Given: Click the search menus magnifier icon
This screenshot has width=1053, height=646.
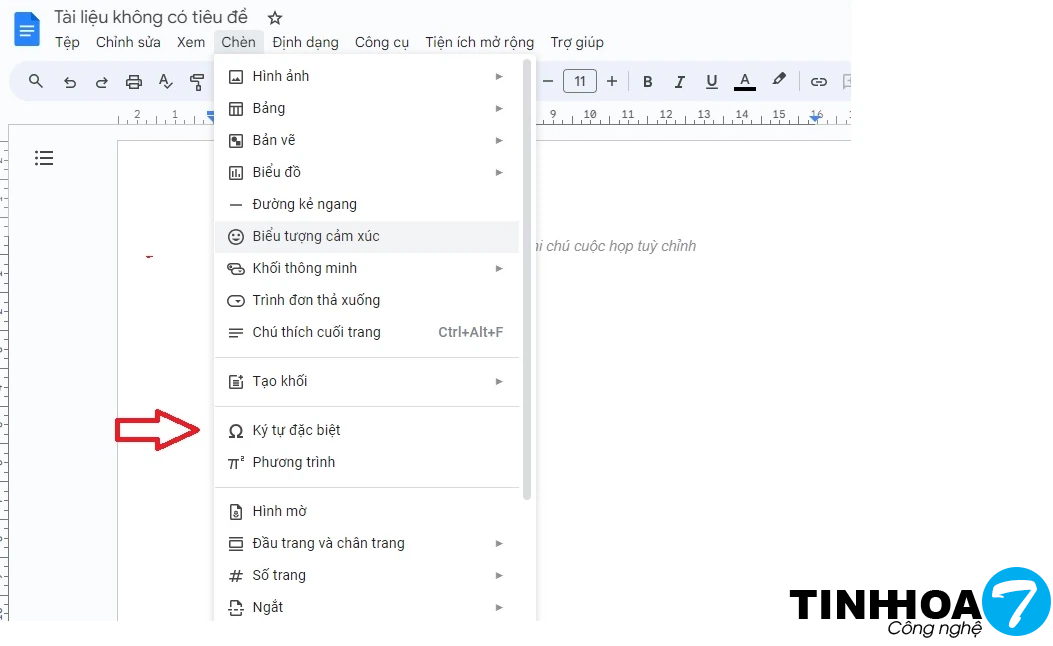Looking at the screenshot, I should pos(36,82).
